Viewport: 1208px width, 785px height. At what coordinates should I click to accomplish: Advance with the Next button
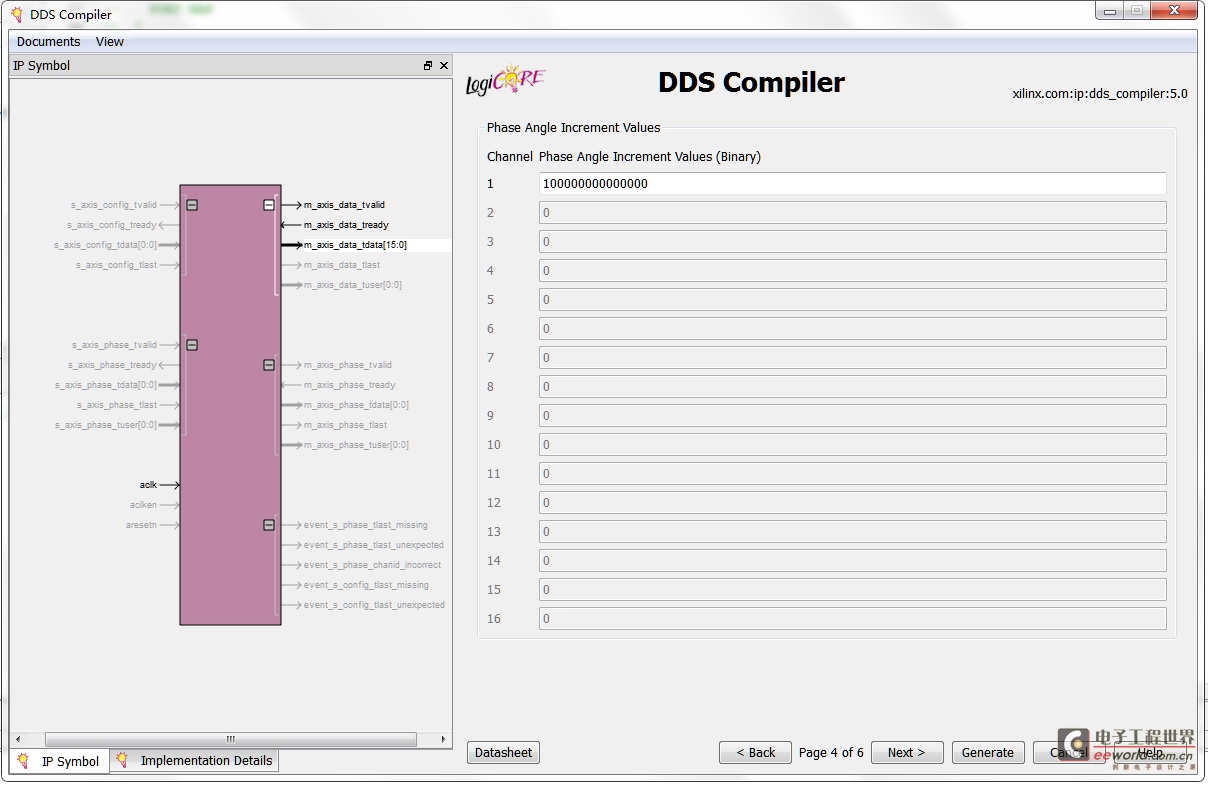(907, 753)
